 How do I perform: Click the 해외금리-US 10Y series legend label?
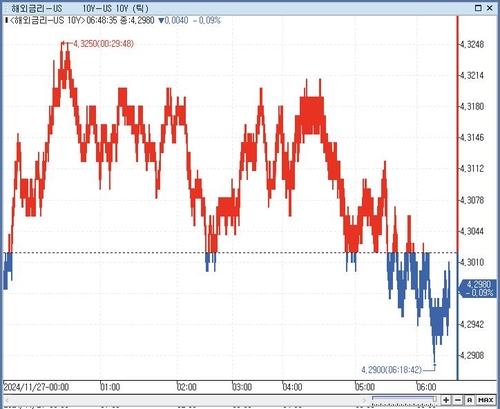click(46, 21)
